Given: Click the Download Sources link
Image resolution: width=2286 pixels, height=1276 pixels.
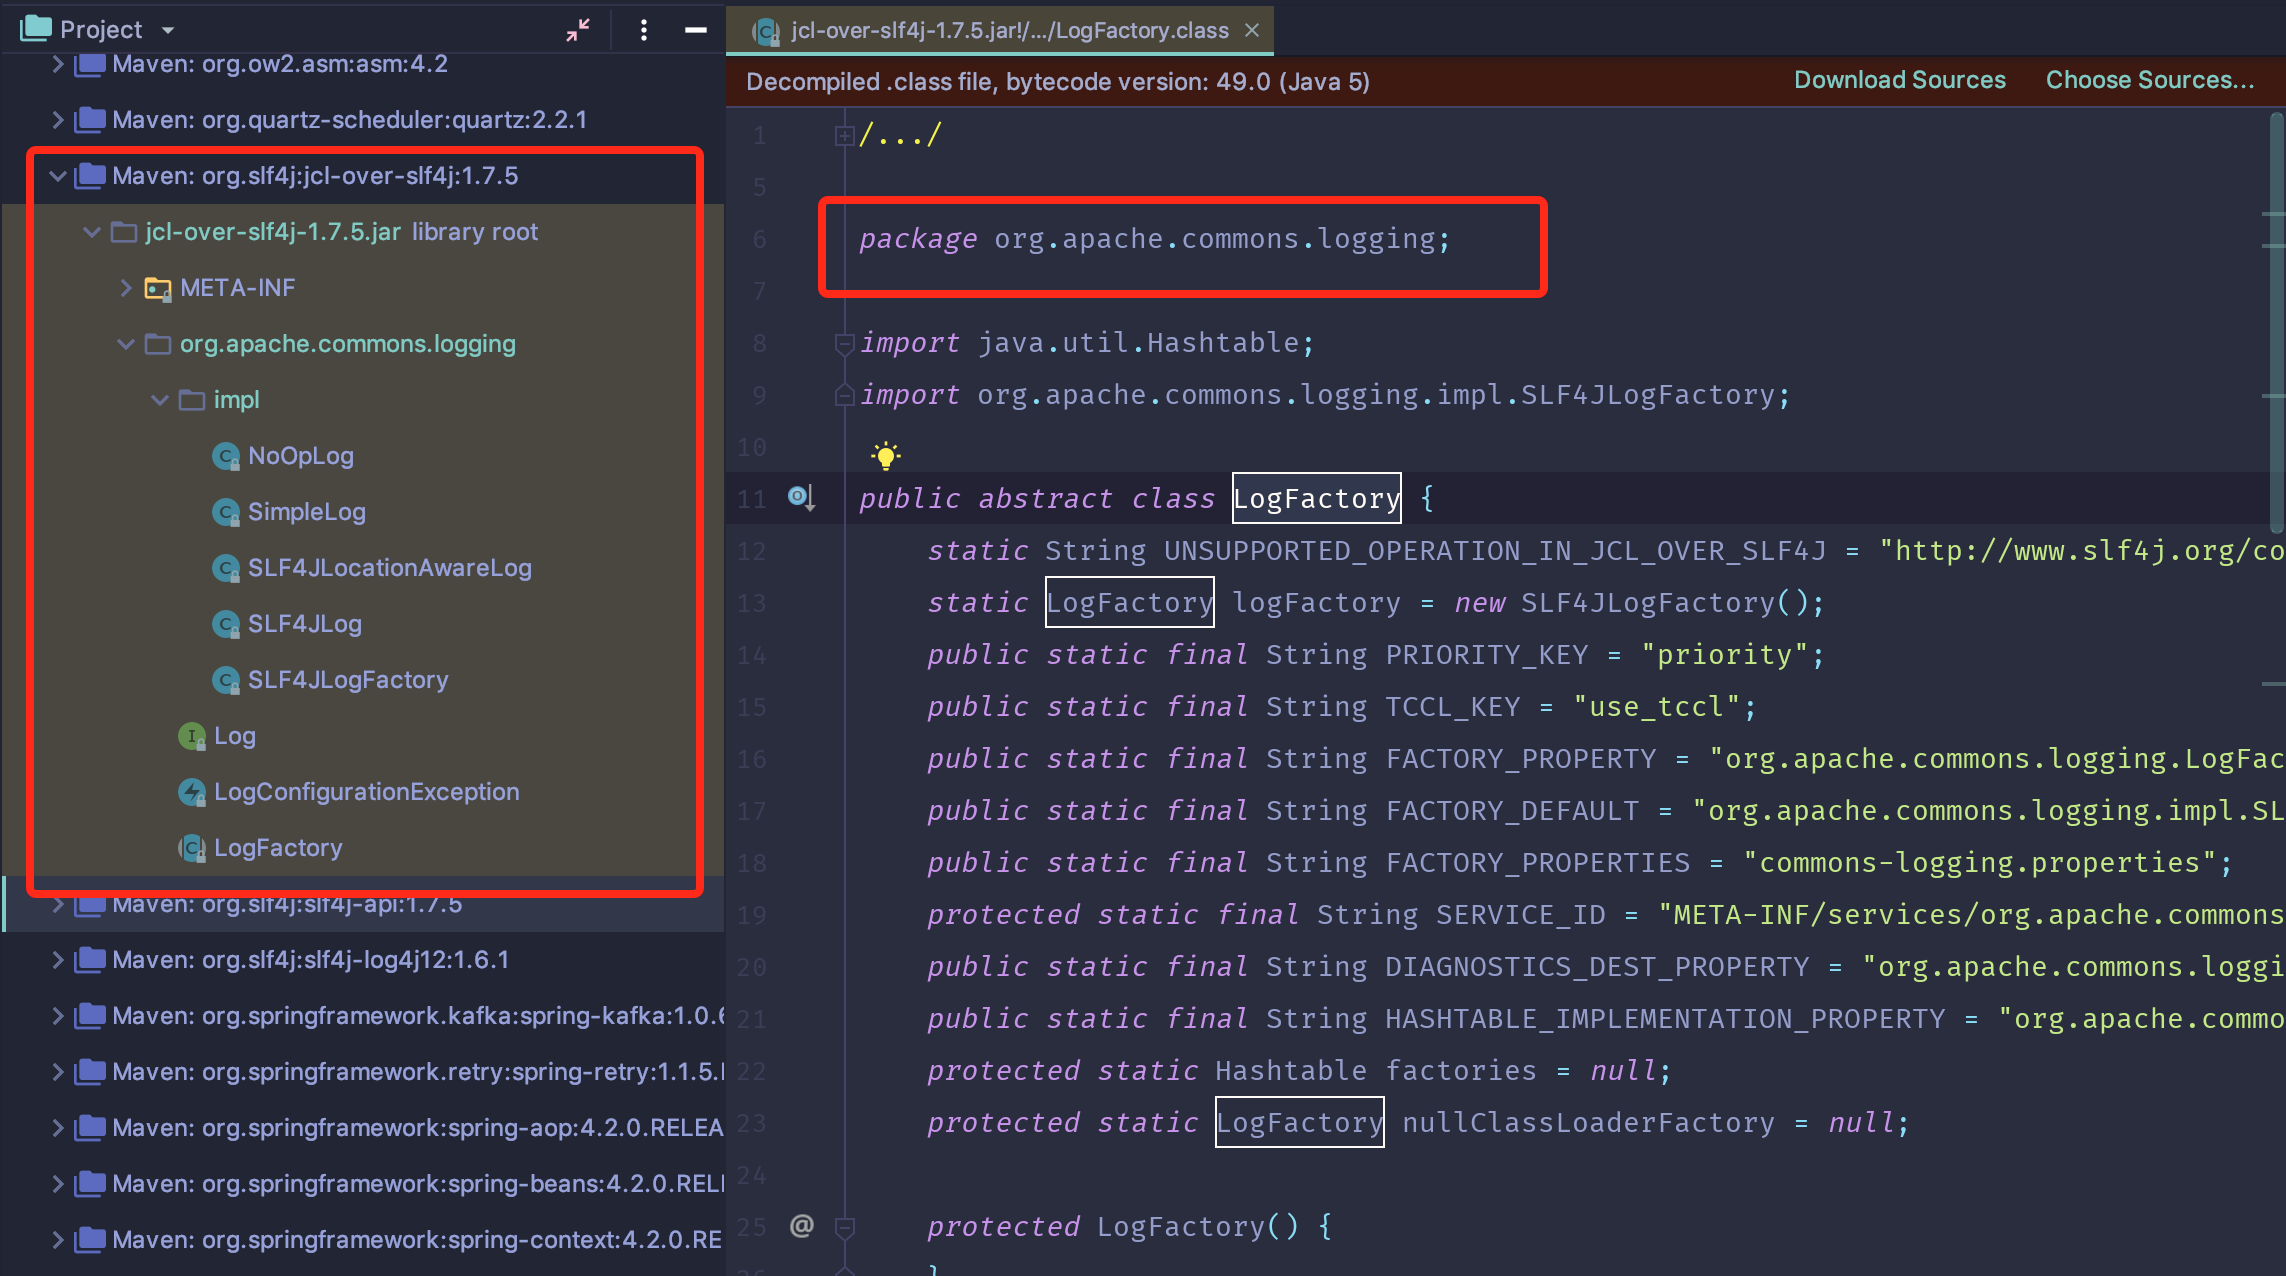Looking at the screenshot, I should [1899, 80].
